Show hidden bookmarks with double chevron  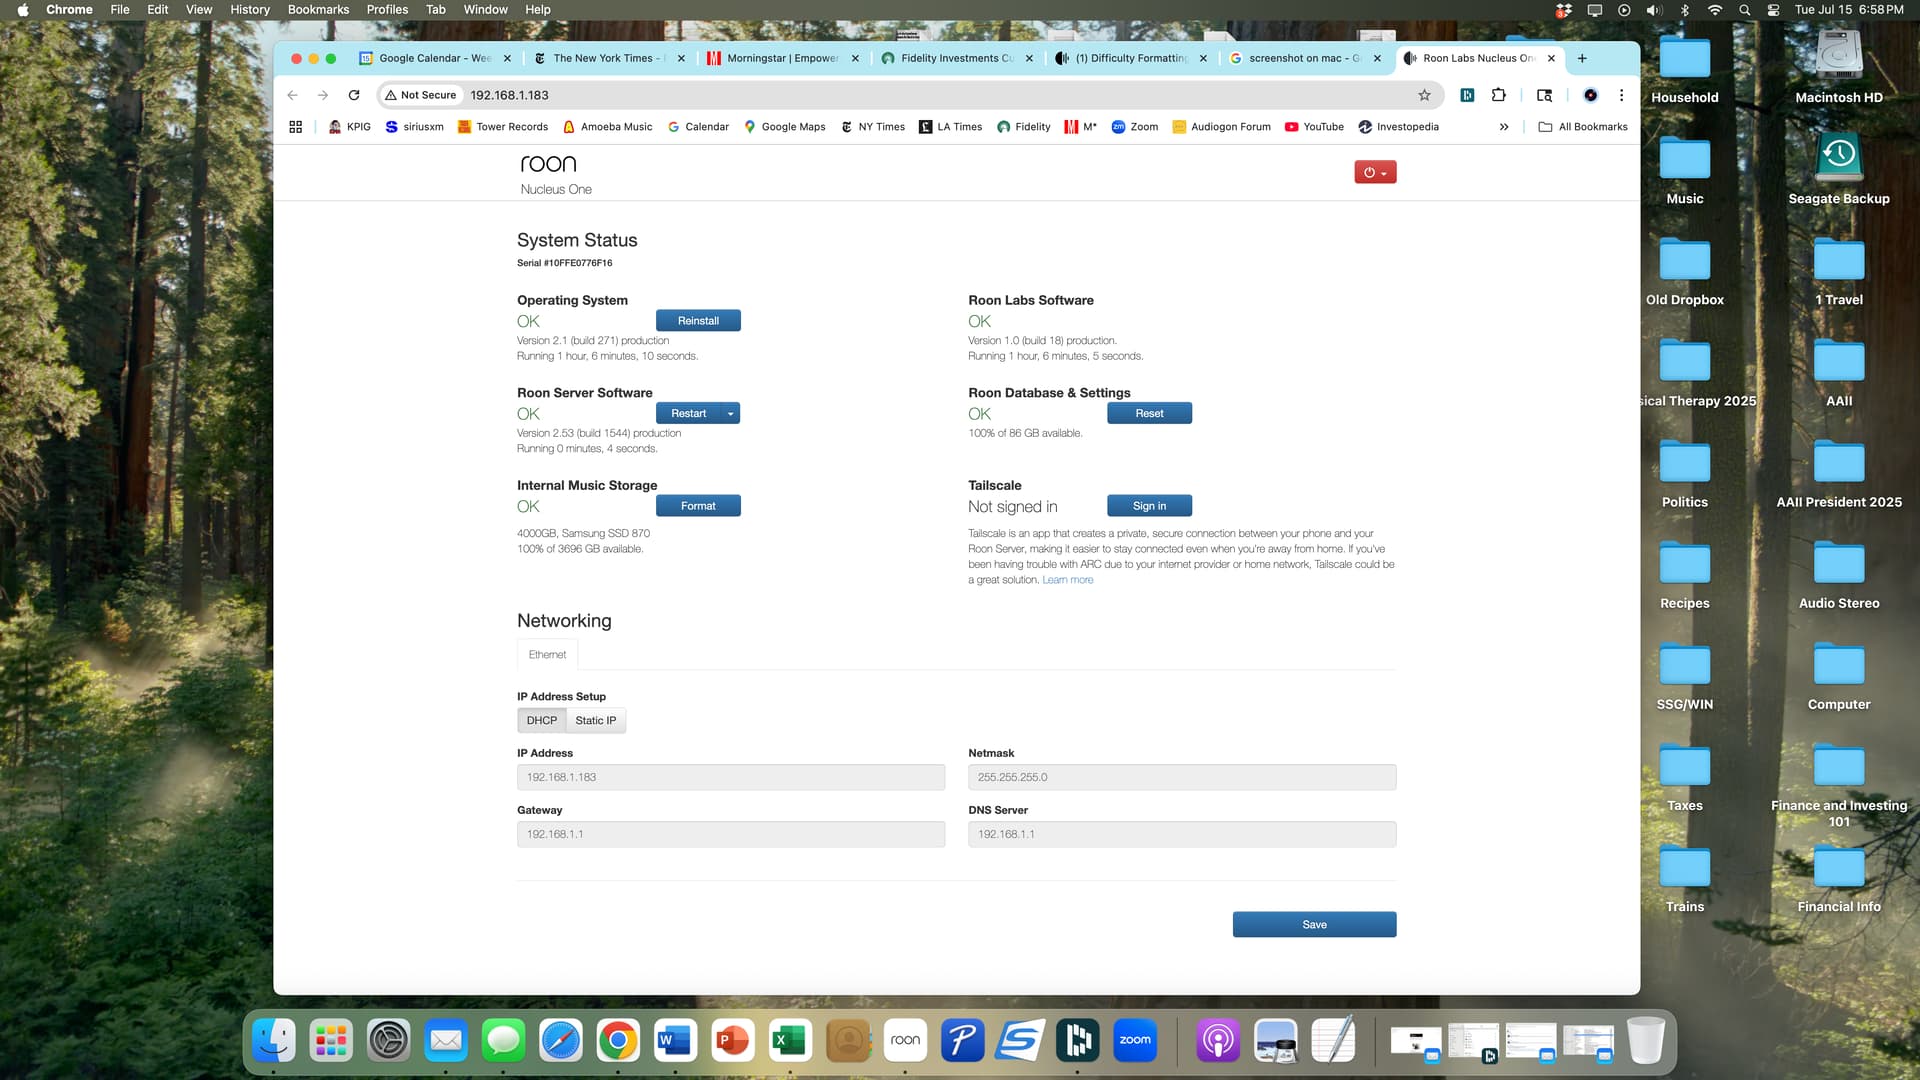point(1503,127)
